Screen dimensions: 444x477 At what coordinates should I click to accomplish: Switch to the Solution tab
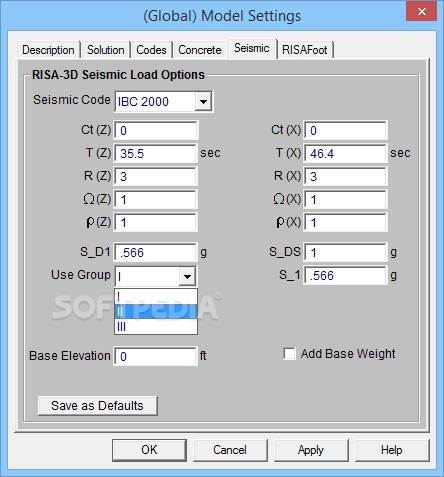[x=106, y=50]
